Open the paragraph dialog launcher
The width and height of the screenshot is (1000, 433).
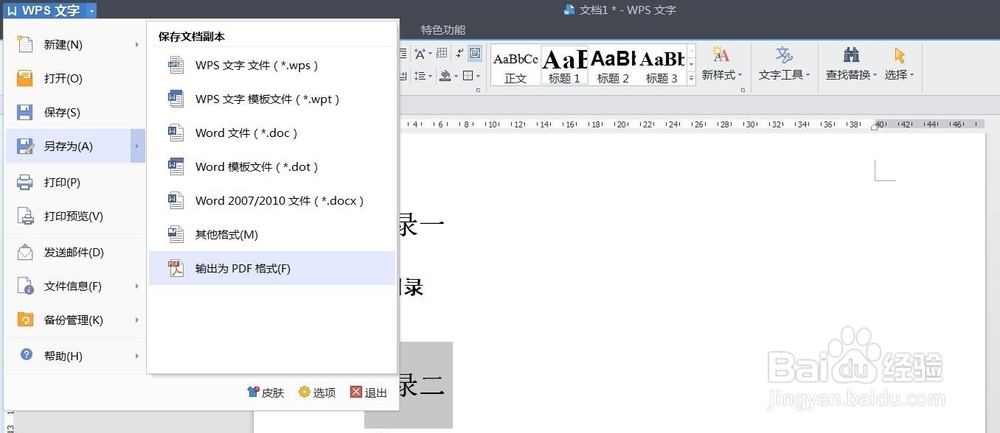tap(478, 91)
